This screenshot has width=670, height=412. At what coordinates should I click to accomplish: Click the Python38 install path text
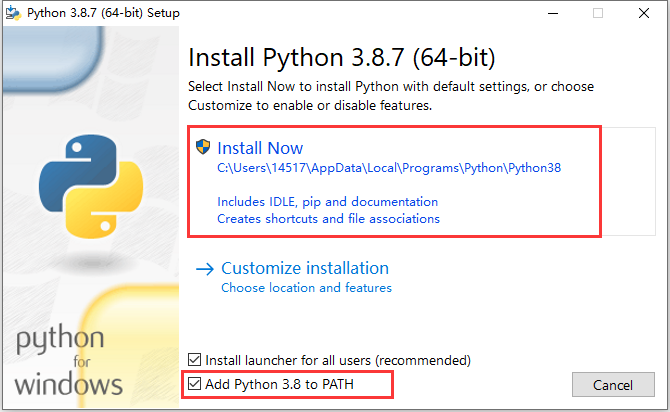click(x=389, y=168)
